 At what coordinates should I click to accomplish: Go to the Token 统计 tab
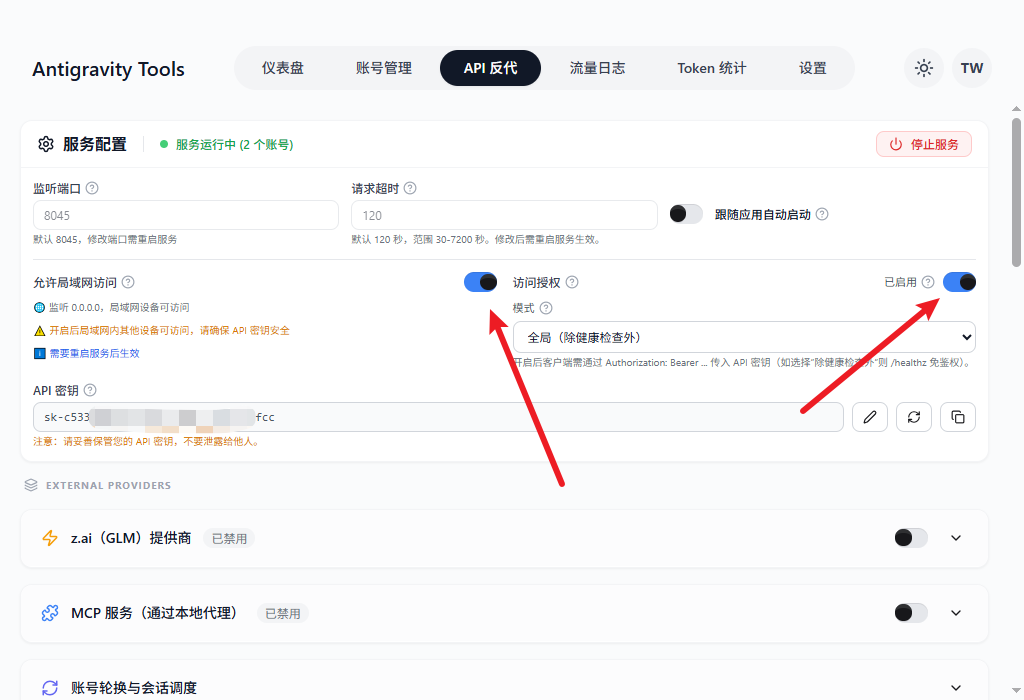(x=711, y=68)
